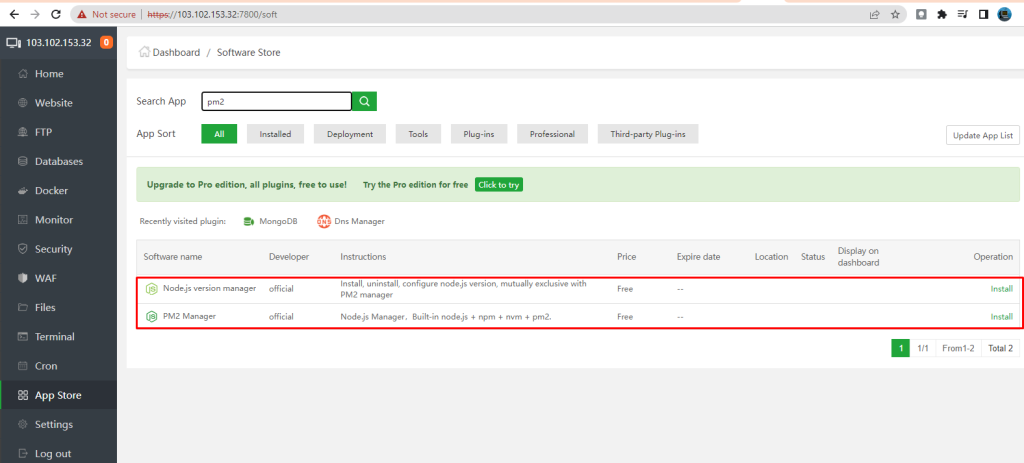The image size is (1024, 463).
Task: Click the server IP 103.102.153.32 header
Action: coord(59,42)
